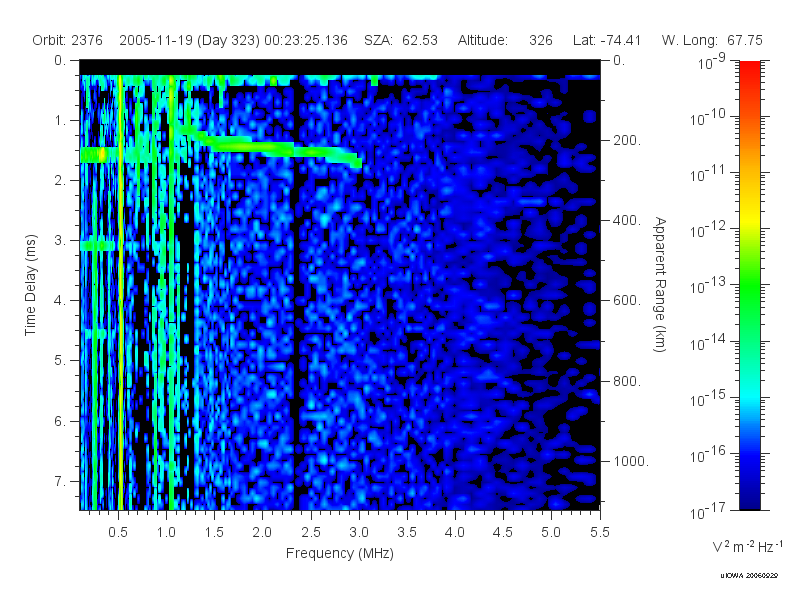Click the Frequency (MHz) axis title

pos(340,553)
